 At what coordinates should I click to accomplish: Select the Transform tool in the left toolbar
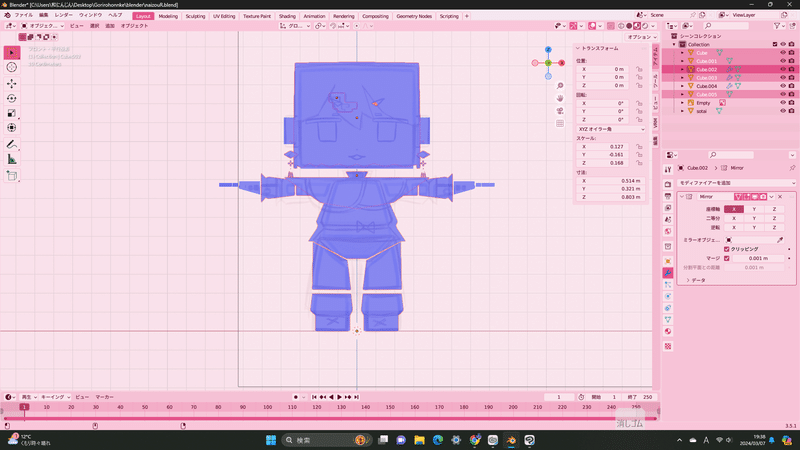pos(12,128)
